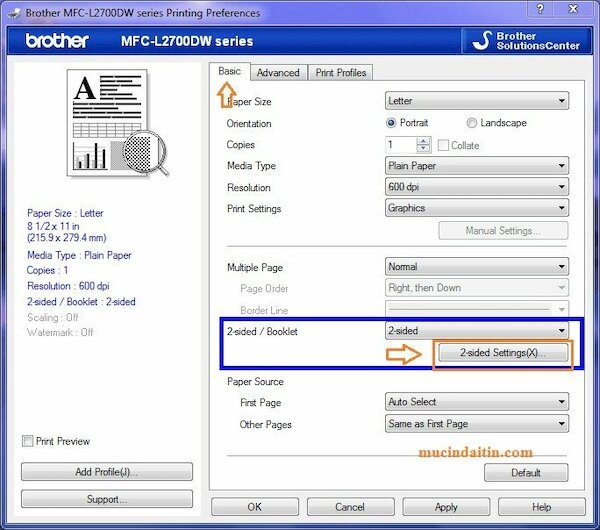Open the 2-sided / Booklet dropdown
The image size is (600, 530).
tap(477, 331)
